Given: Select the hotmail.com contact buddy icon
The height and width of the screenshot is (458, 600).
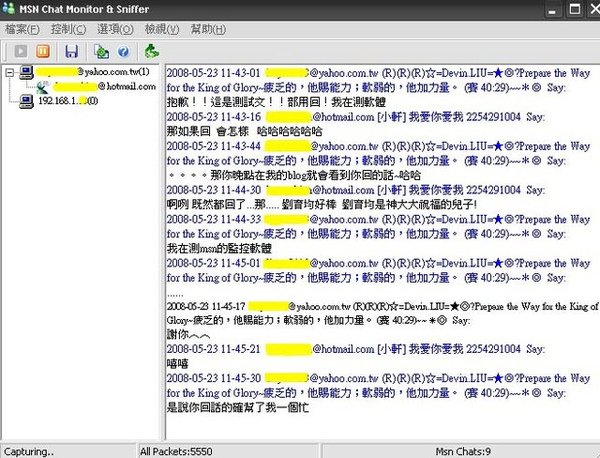Looking at the screenshot, I should (x=42, y=87).
